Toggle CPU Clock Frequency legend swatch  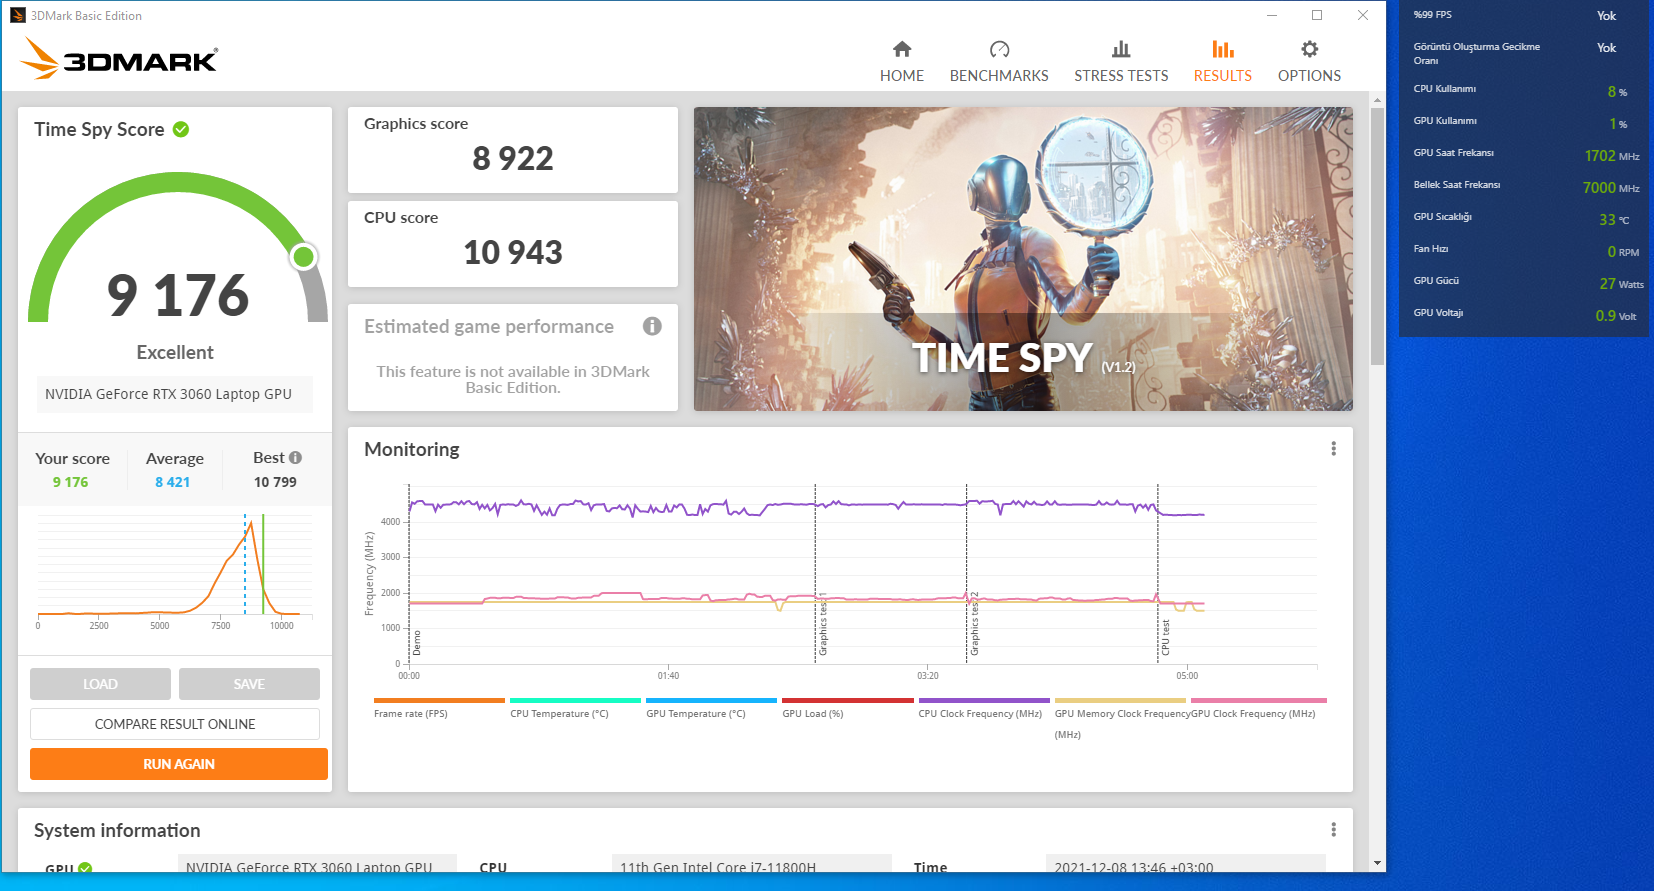(984, 701)
